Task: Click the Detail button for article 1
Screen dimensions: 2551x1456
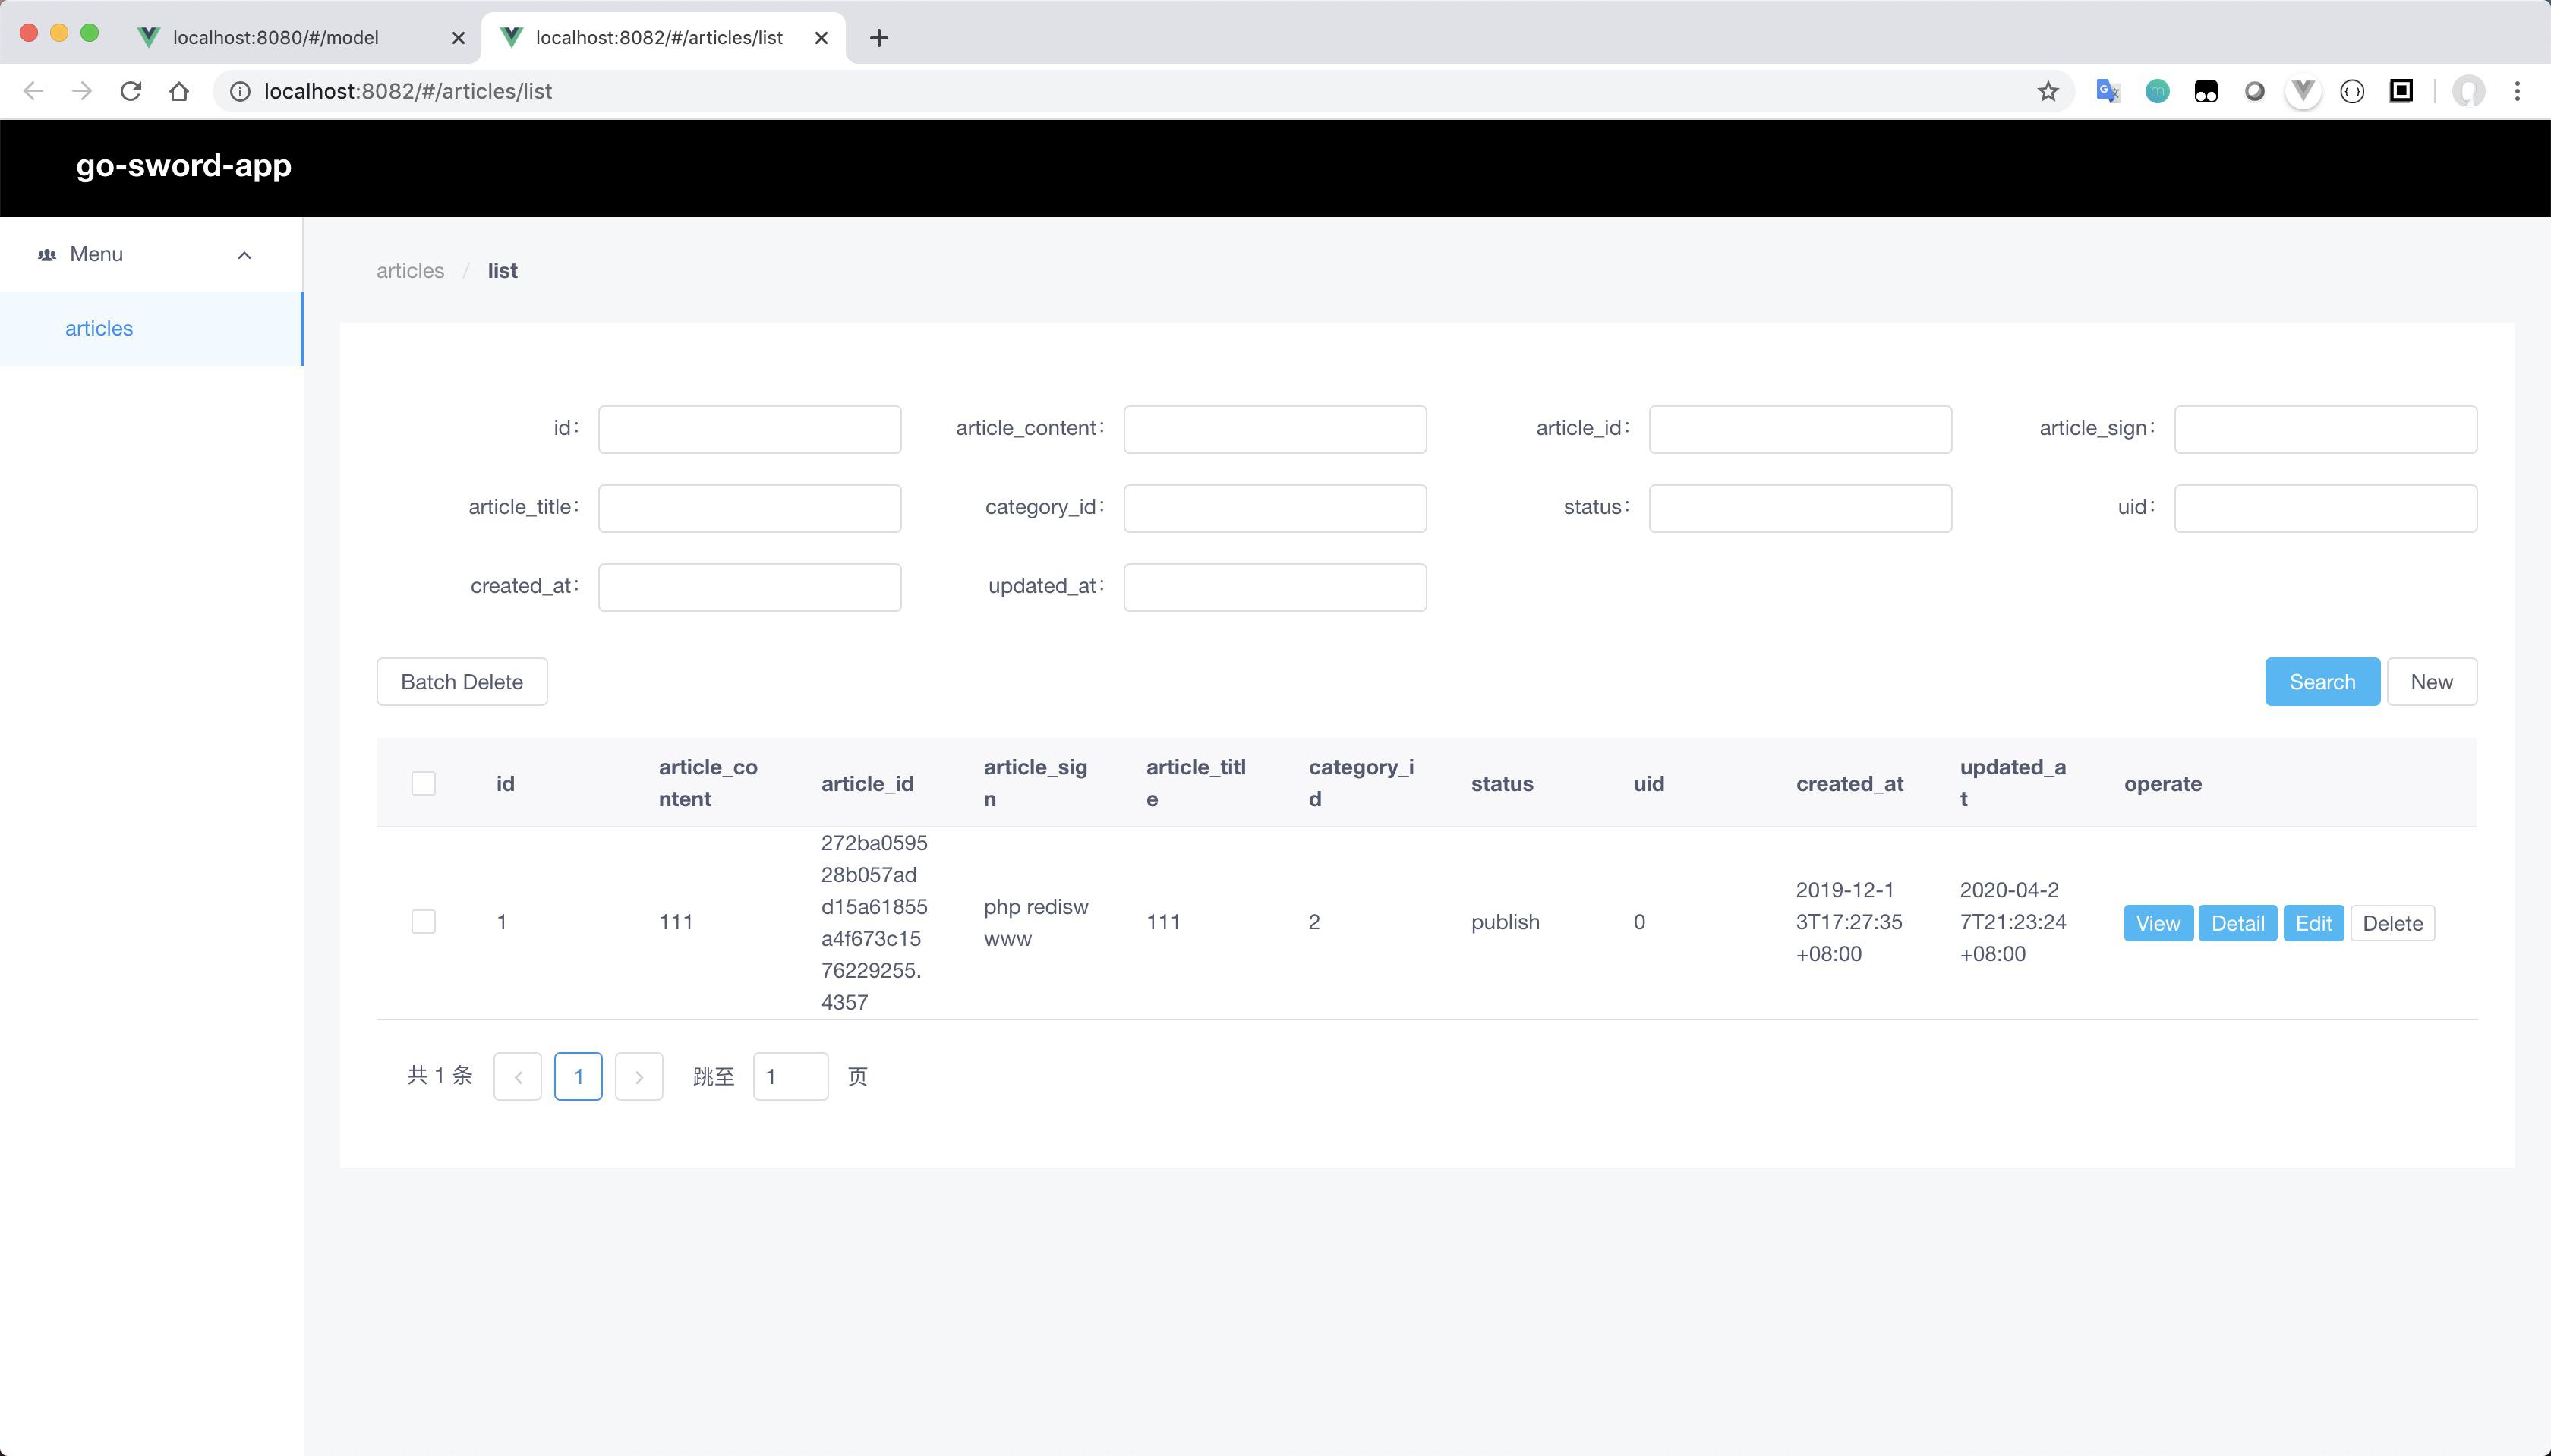Action: [2236, 922]
